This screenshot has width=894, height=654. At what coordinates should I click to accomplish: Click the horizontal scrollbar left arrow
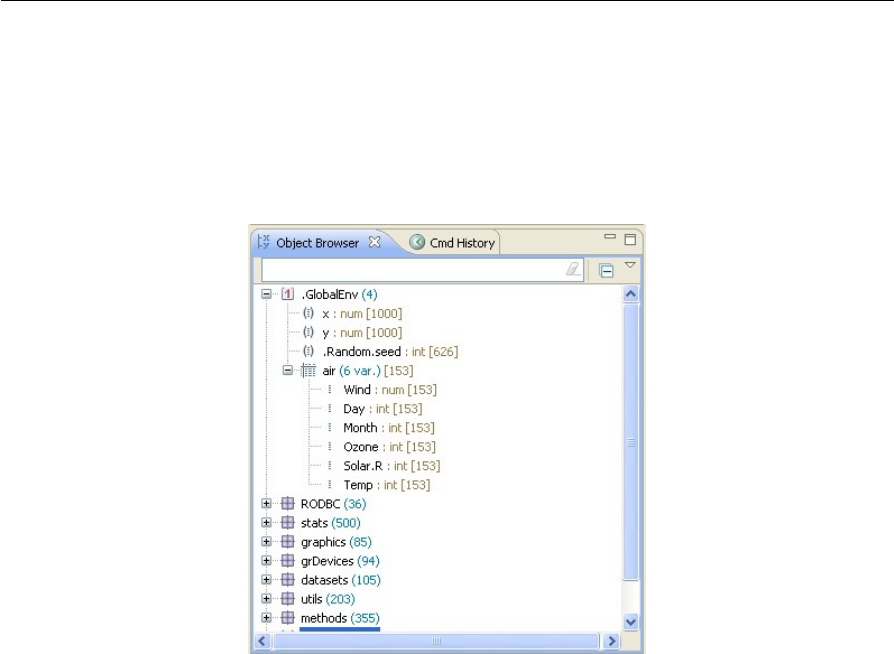click(x=262, y=641)
